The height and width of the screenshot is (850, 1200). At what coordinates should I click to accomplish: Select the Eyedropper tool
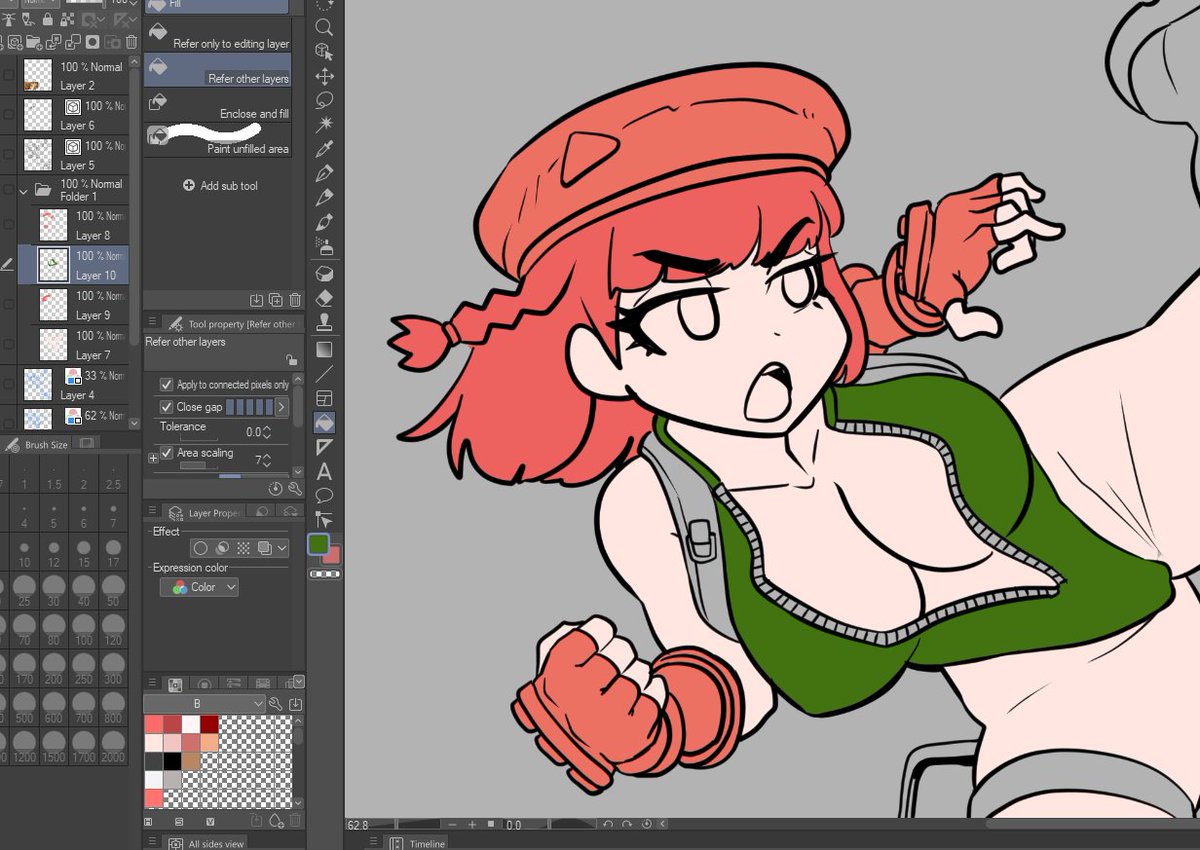pyautogui.click(x=324, y=149)
